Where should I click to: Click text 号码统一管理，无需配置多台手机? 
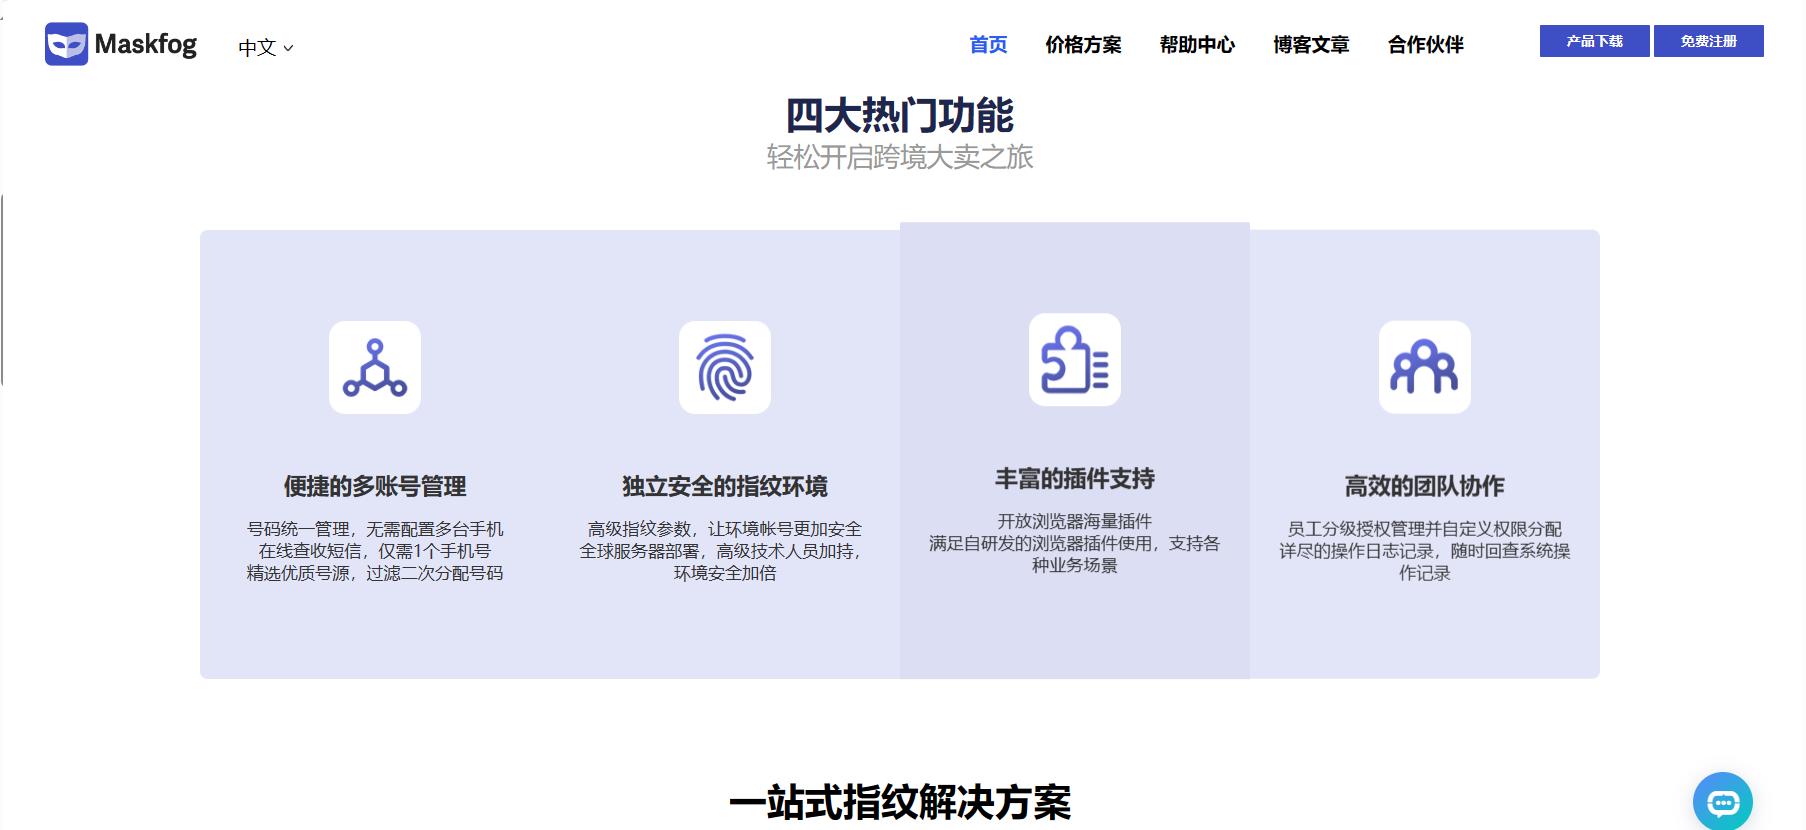click(375, 529)
